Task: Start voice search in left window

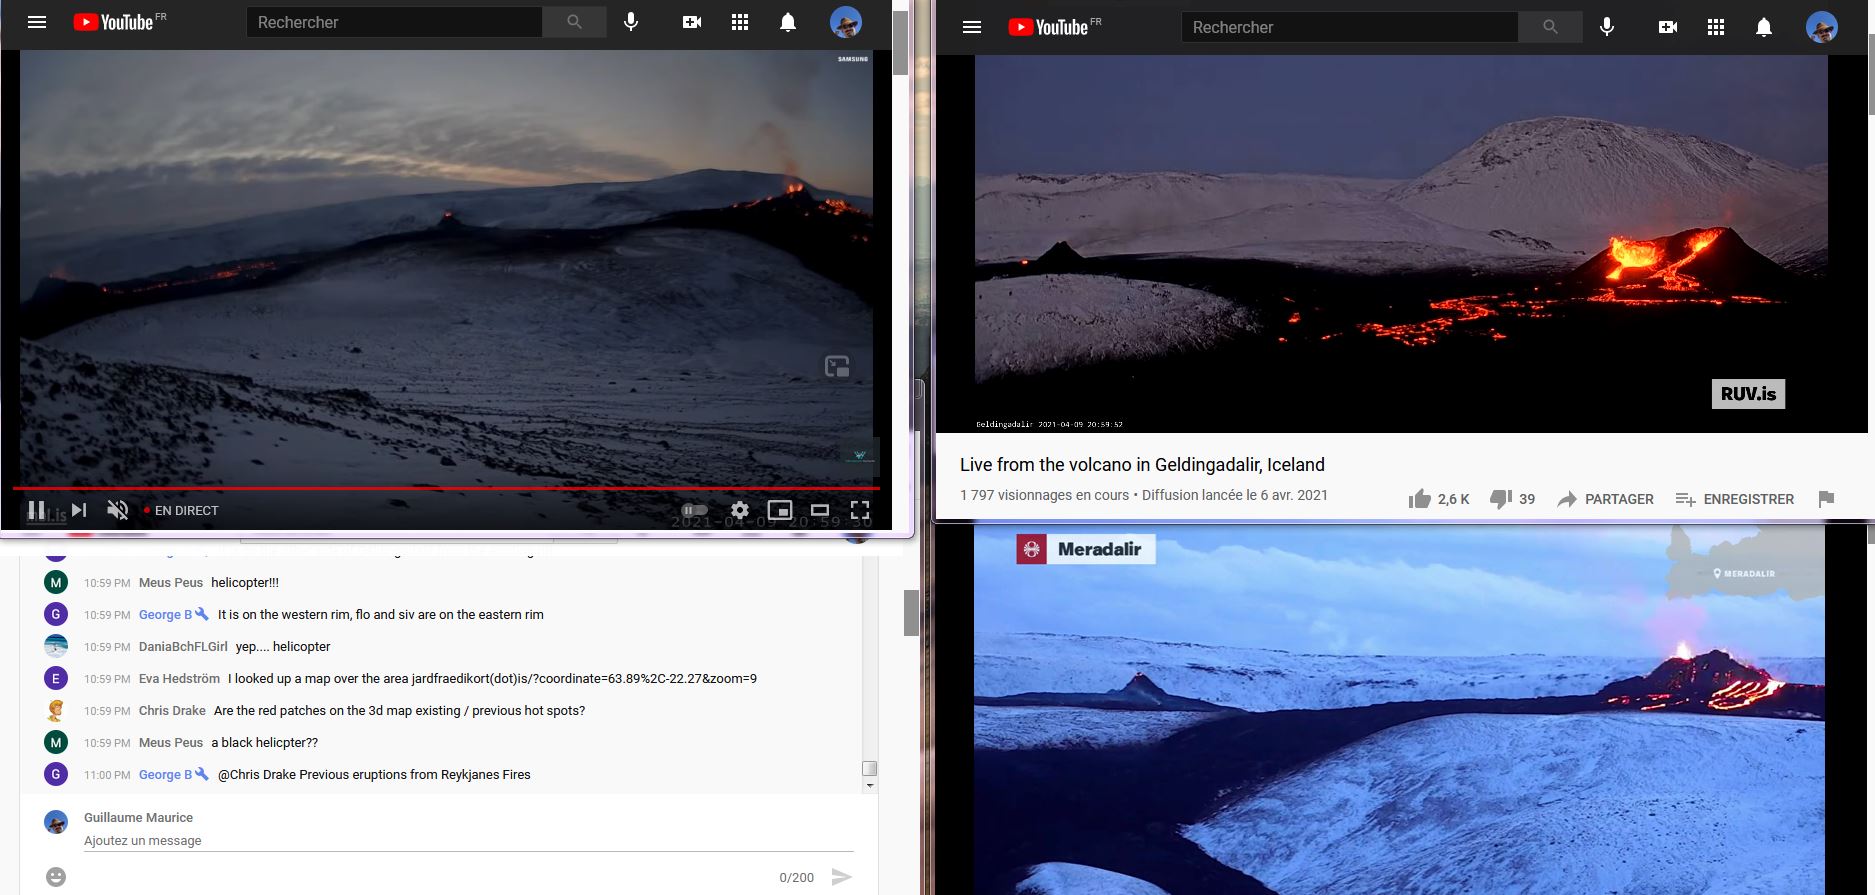Action: 631,22
